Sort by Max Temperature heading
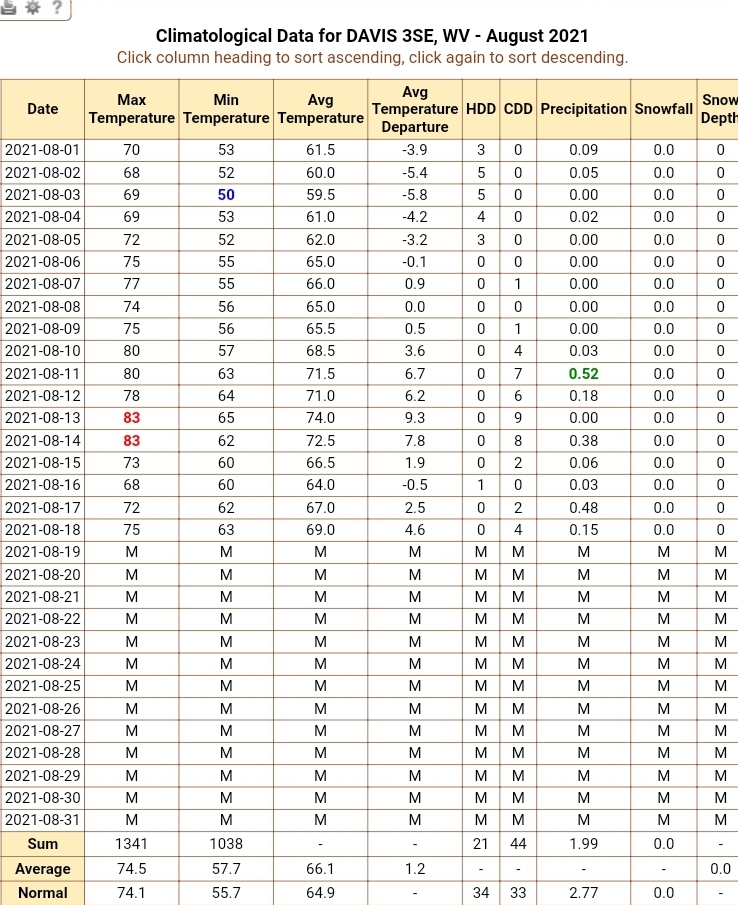The image size is (738, 905). click(132, 109)
